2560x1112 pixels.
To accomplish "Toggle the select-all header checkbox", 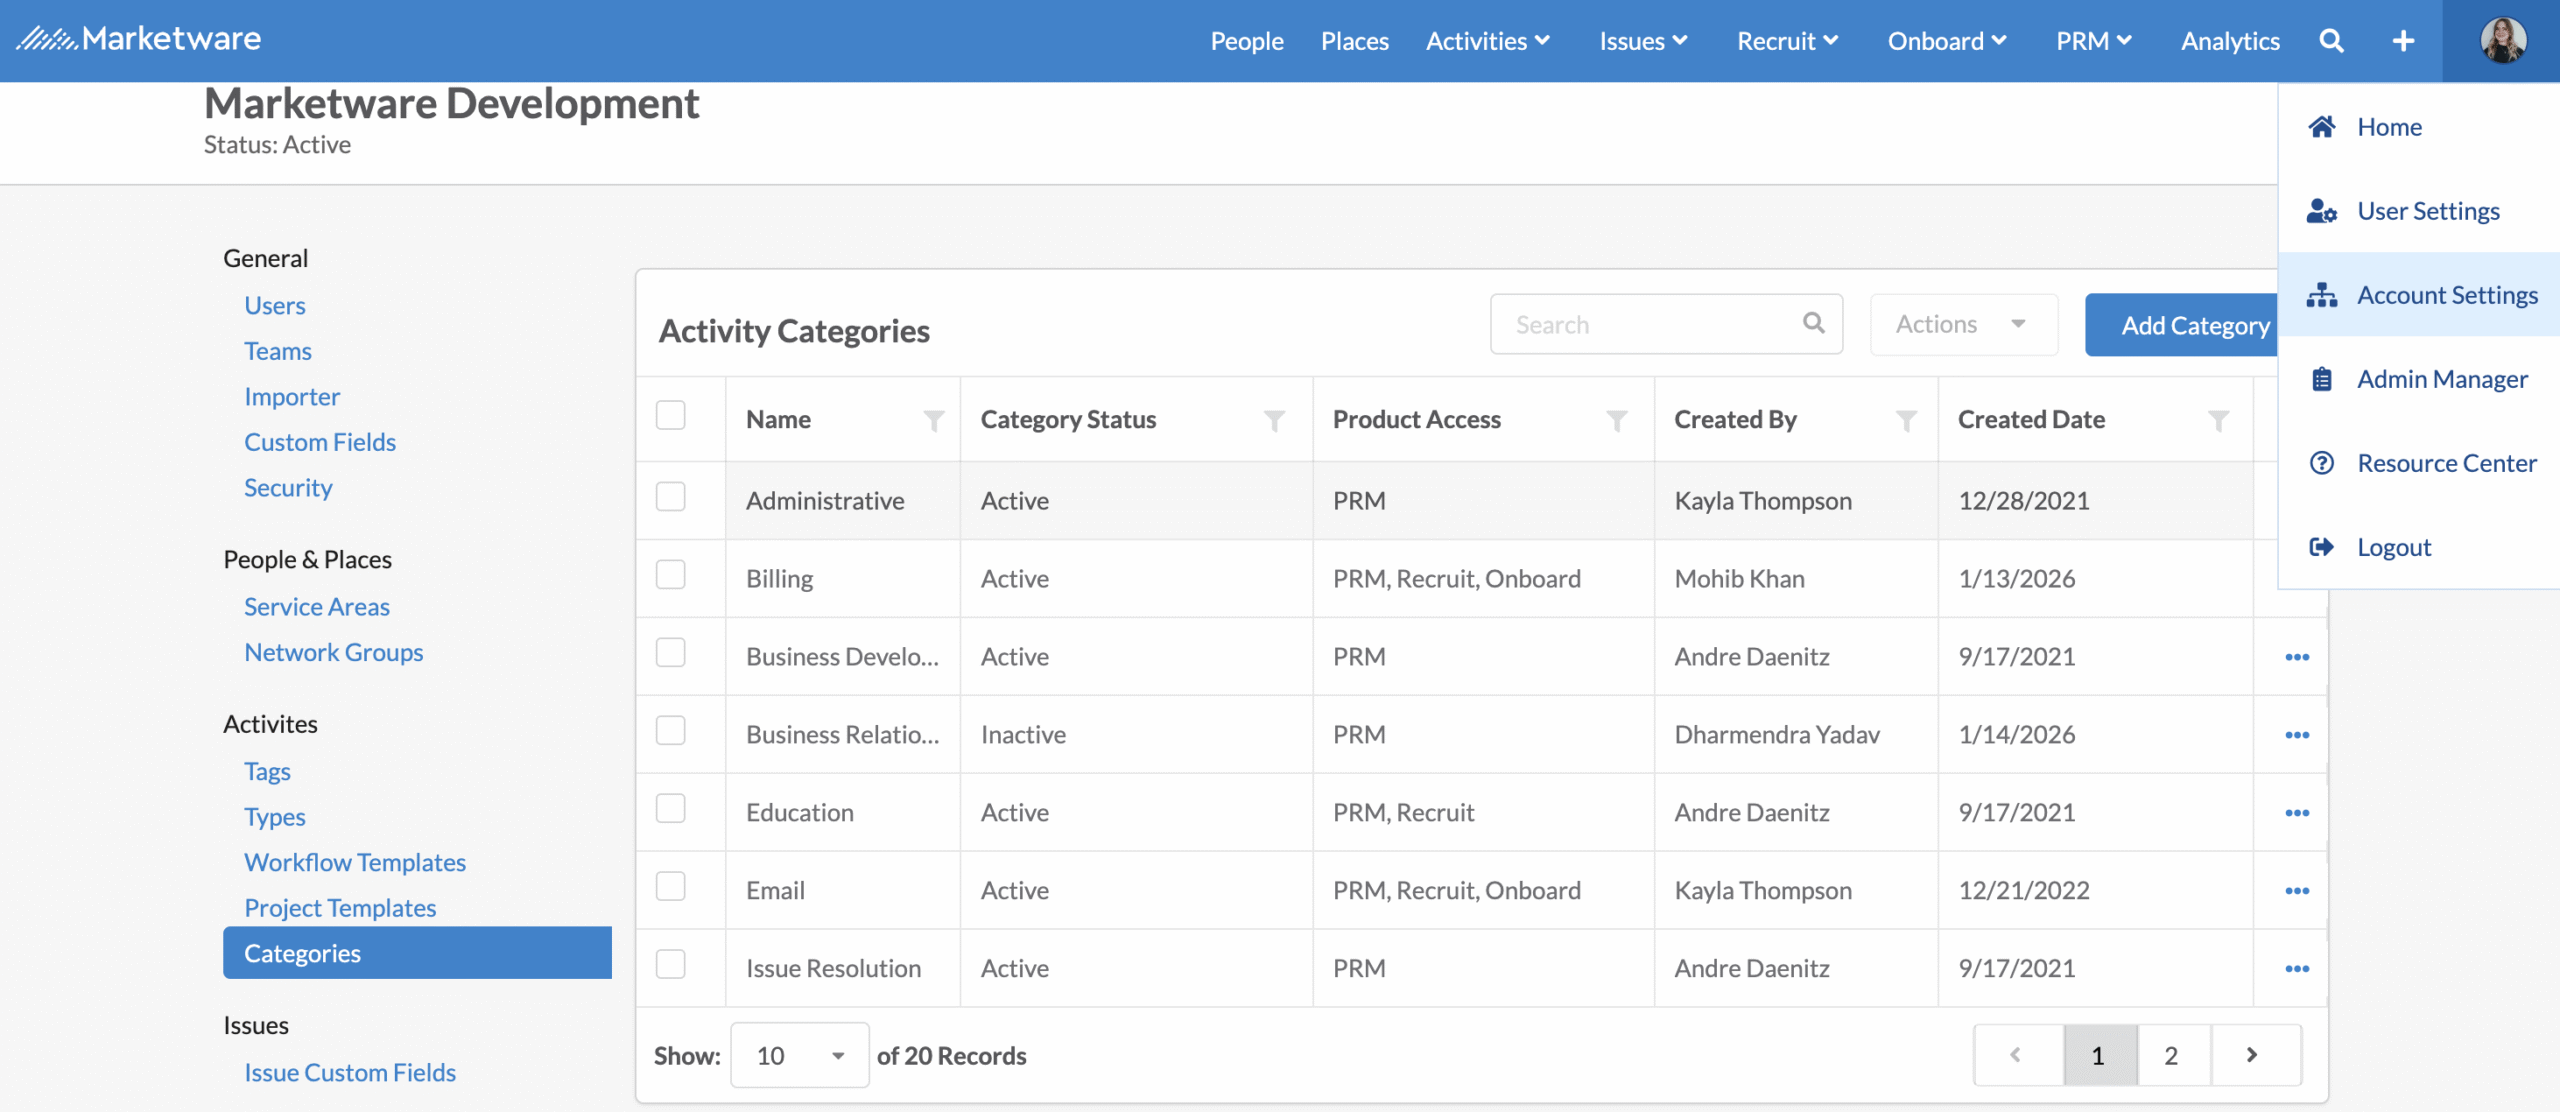I will (671, 415).
